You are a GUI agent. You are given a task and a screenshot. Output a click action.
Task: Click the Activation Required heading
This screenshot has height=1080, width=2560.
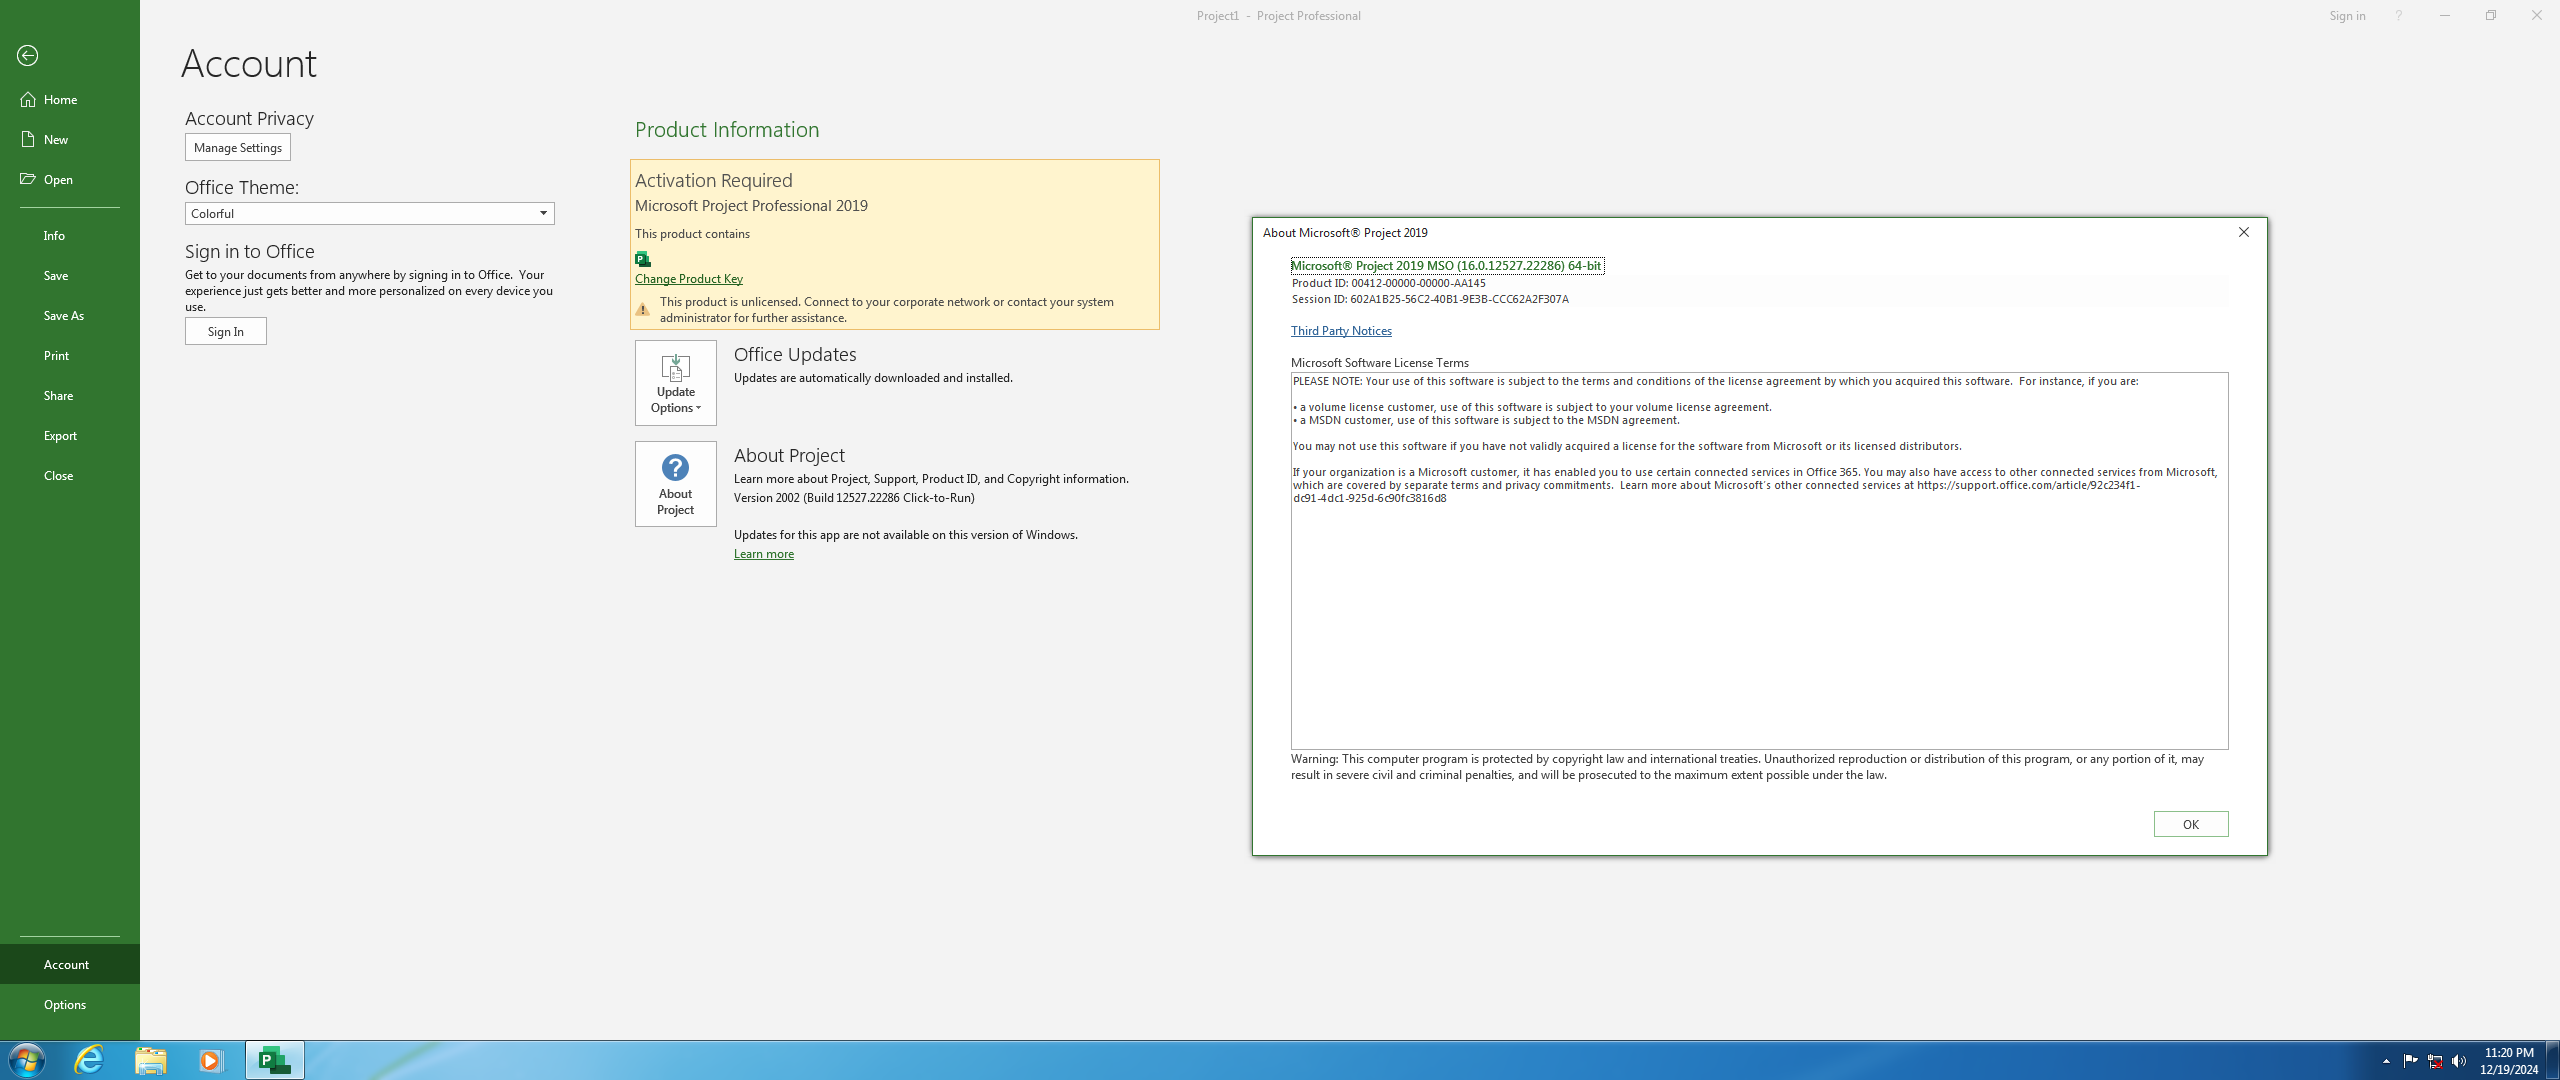point(714,180)
